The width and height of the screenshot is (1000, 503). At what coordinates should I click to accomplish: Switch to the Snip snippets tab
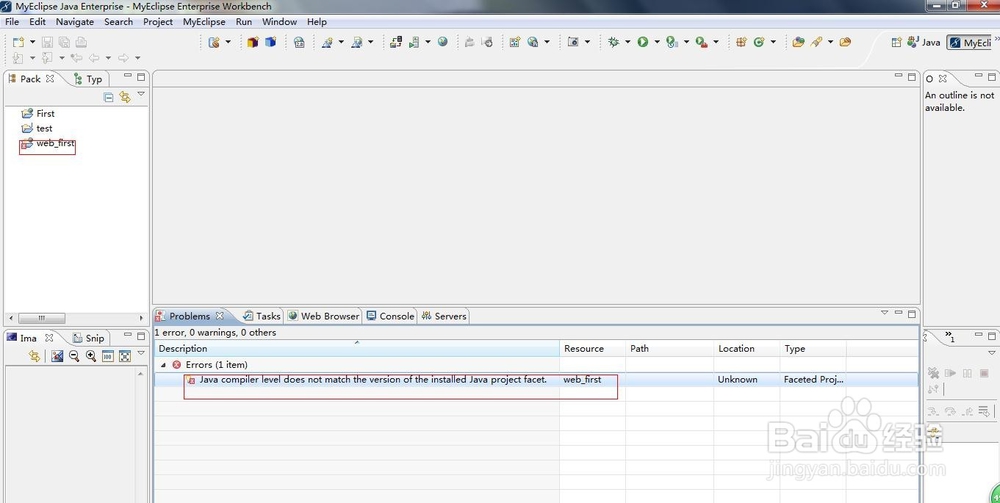(x=88, y=339)
